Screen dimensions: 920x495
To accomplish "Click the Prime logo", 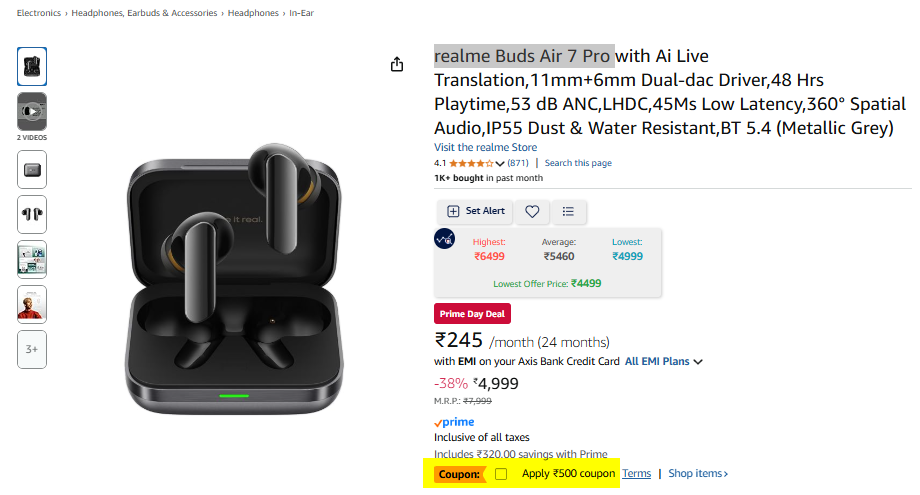I will (454, 422).
